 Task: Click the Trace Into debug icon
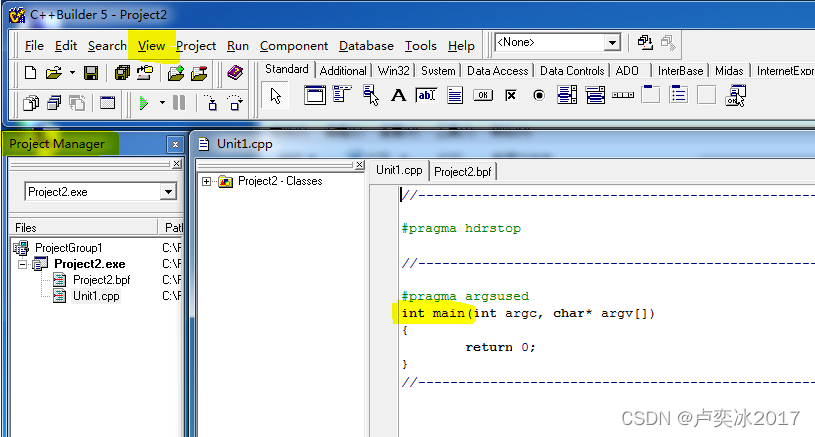[211, 103]
